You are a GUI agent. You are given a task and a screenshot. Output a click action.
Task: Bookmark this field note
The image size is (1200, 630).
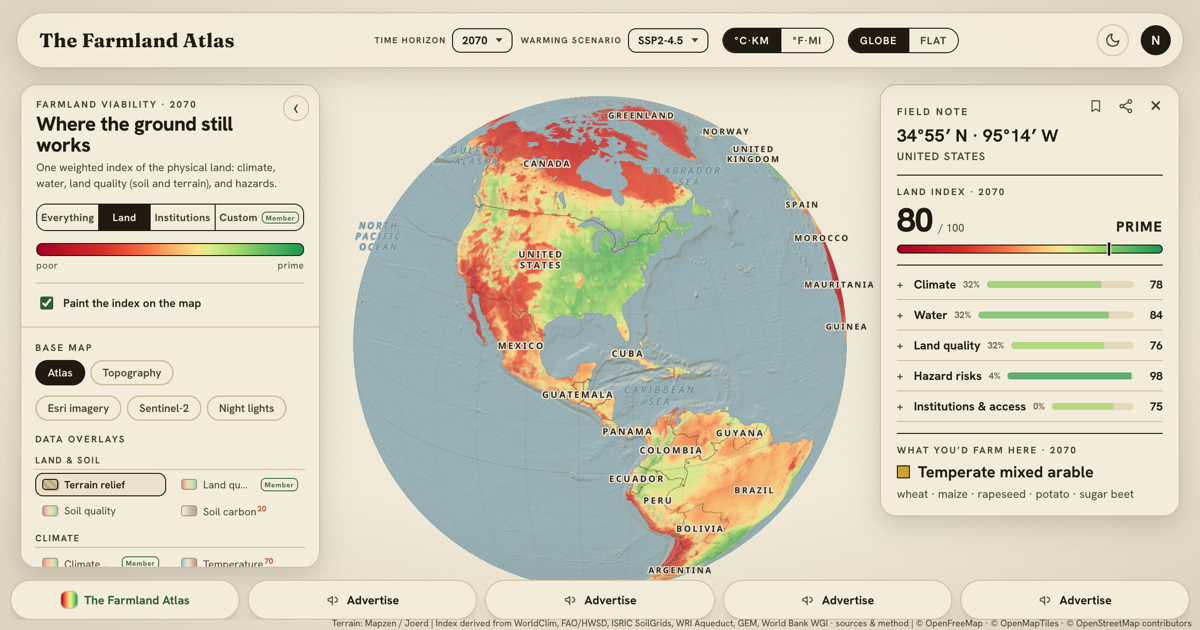(1096, 106)
